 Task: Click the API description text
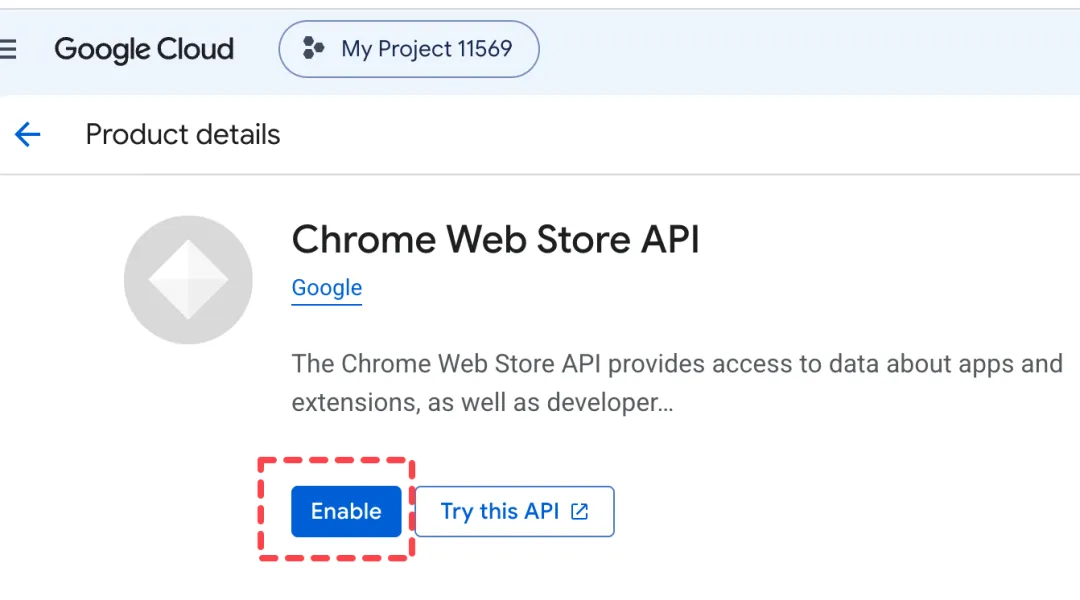click(677, 382)
